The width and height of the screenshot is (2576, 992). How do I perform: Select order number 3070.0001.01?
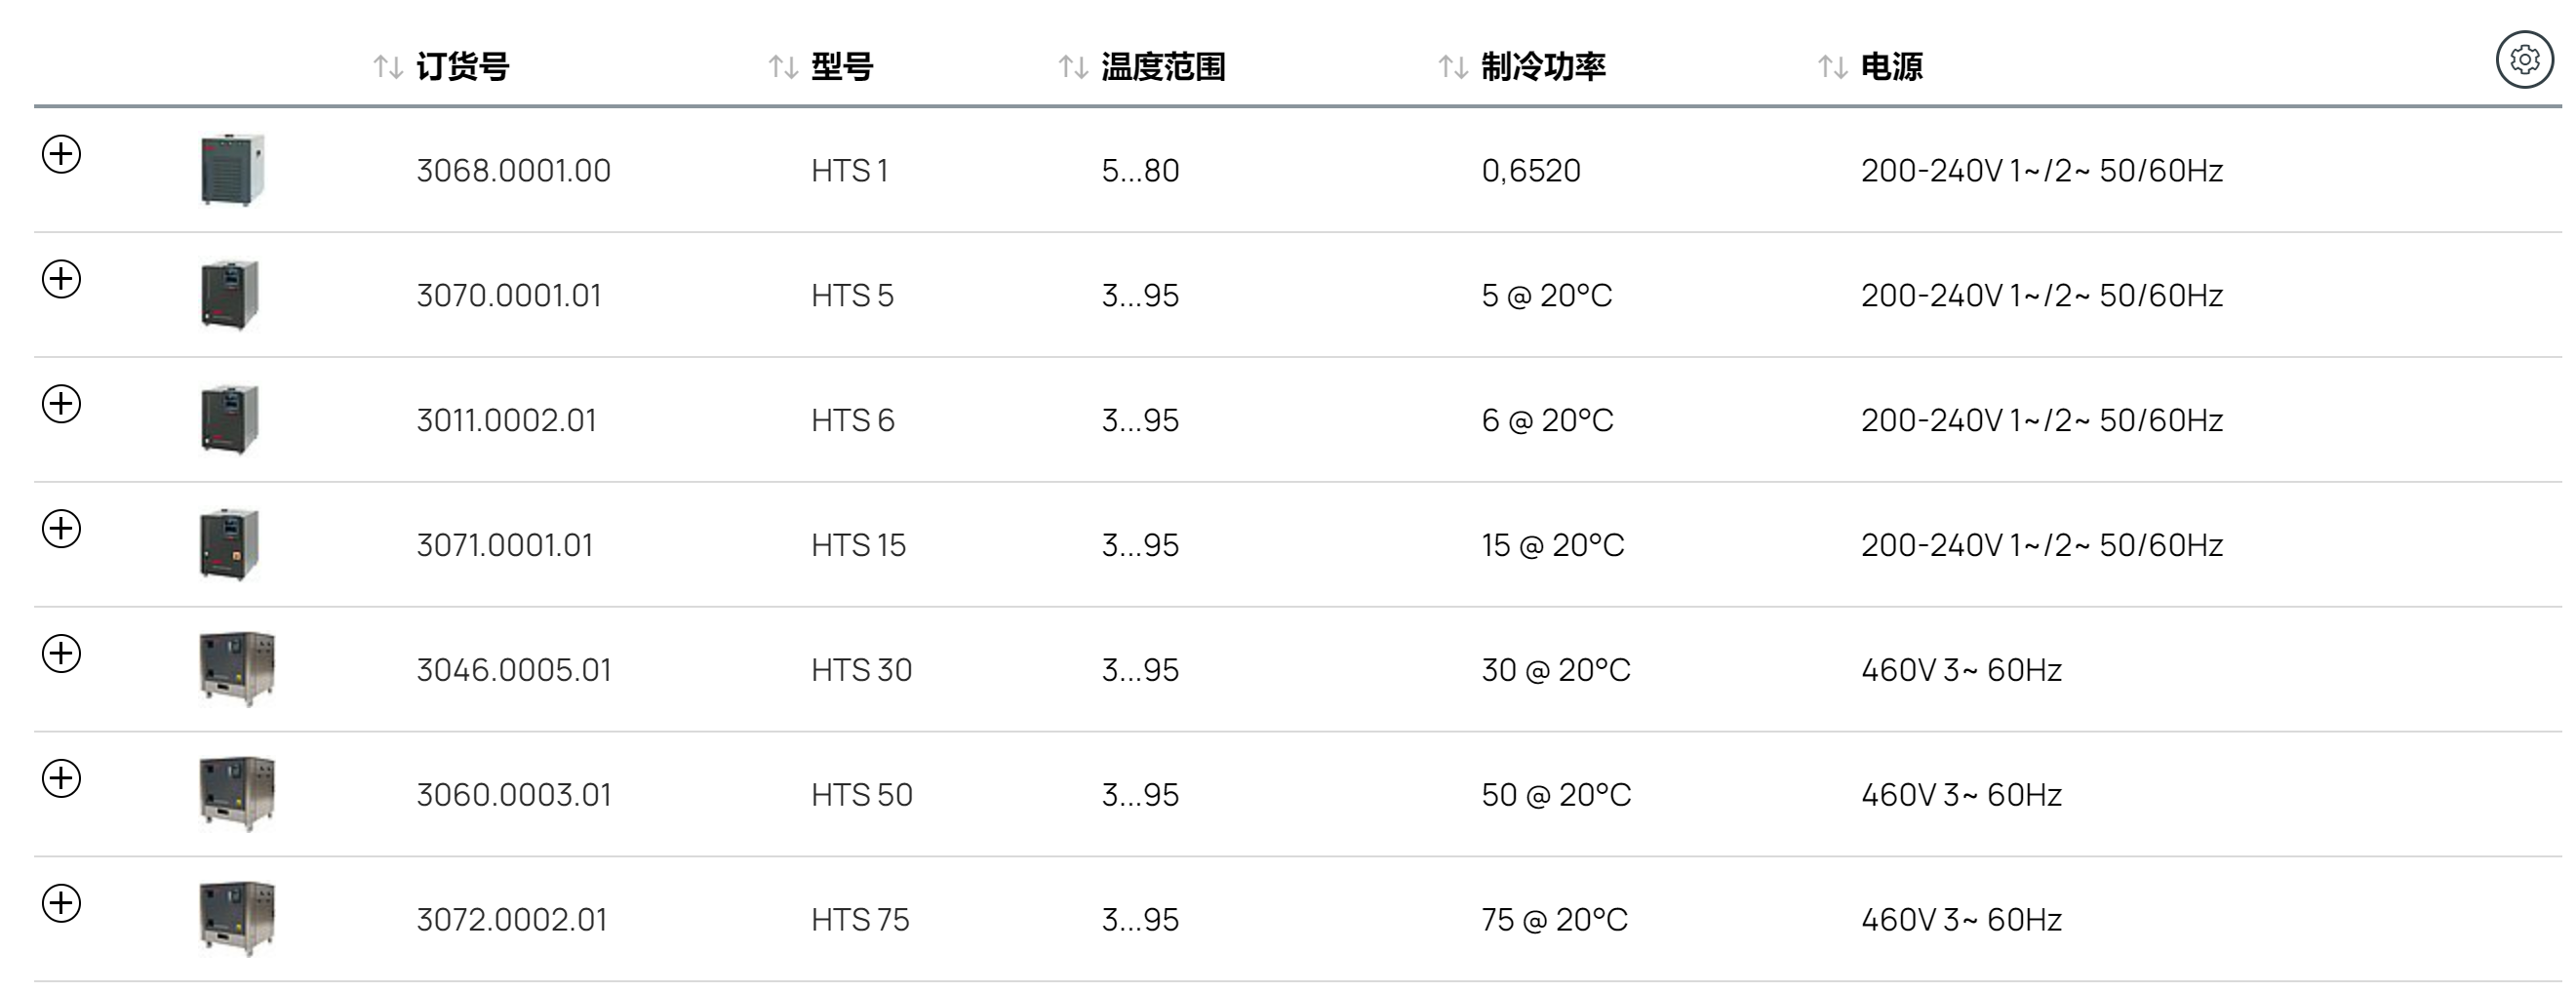(509, 296)
